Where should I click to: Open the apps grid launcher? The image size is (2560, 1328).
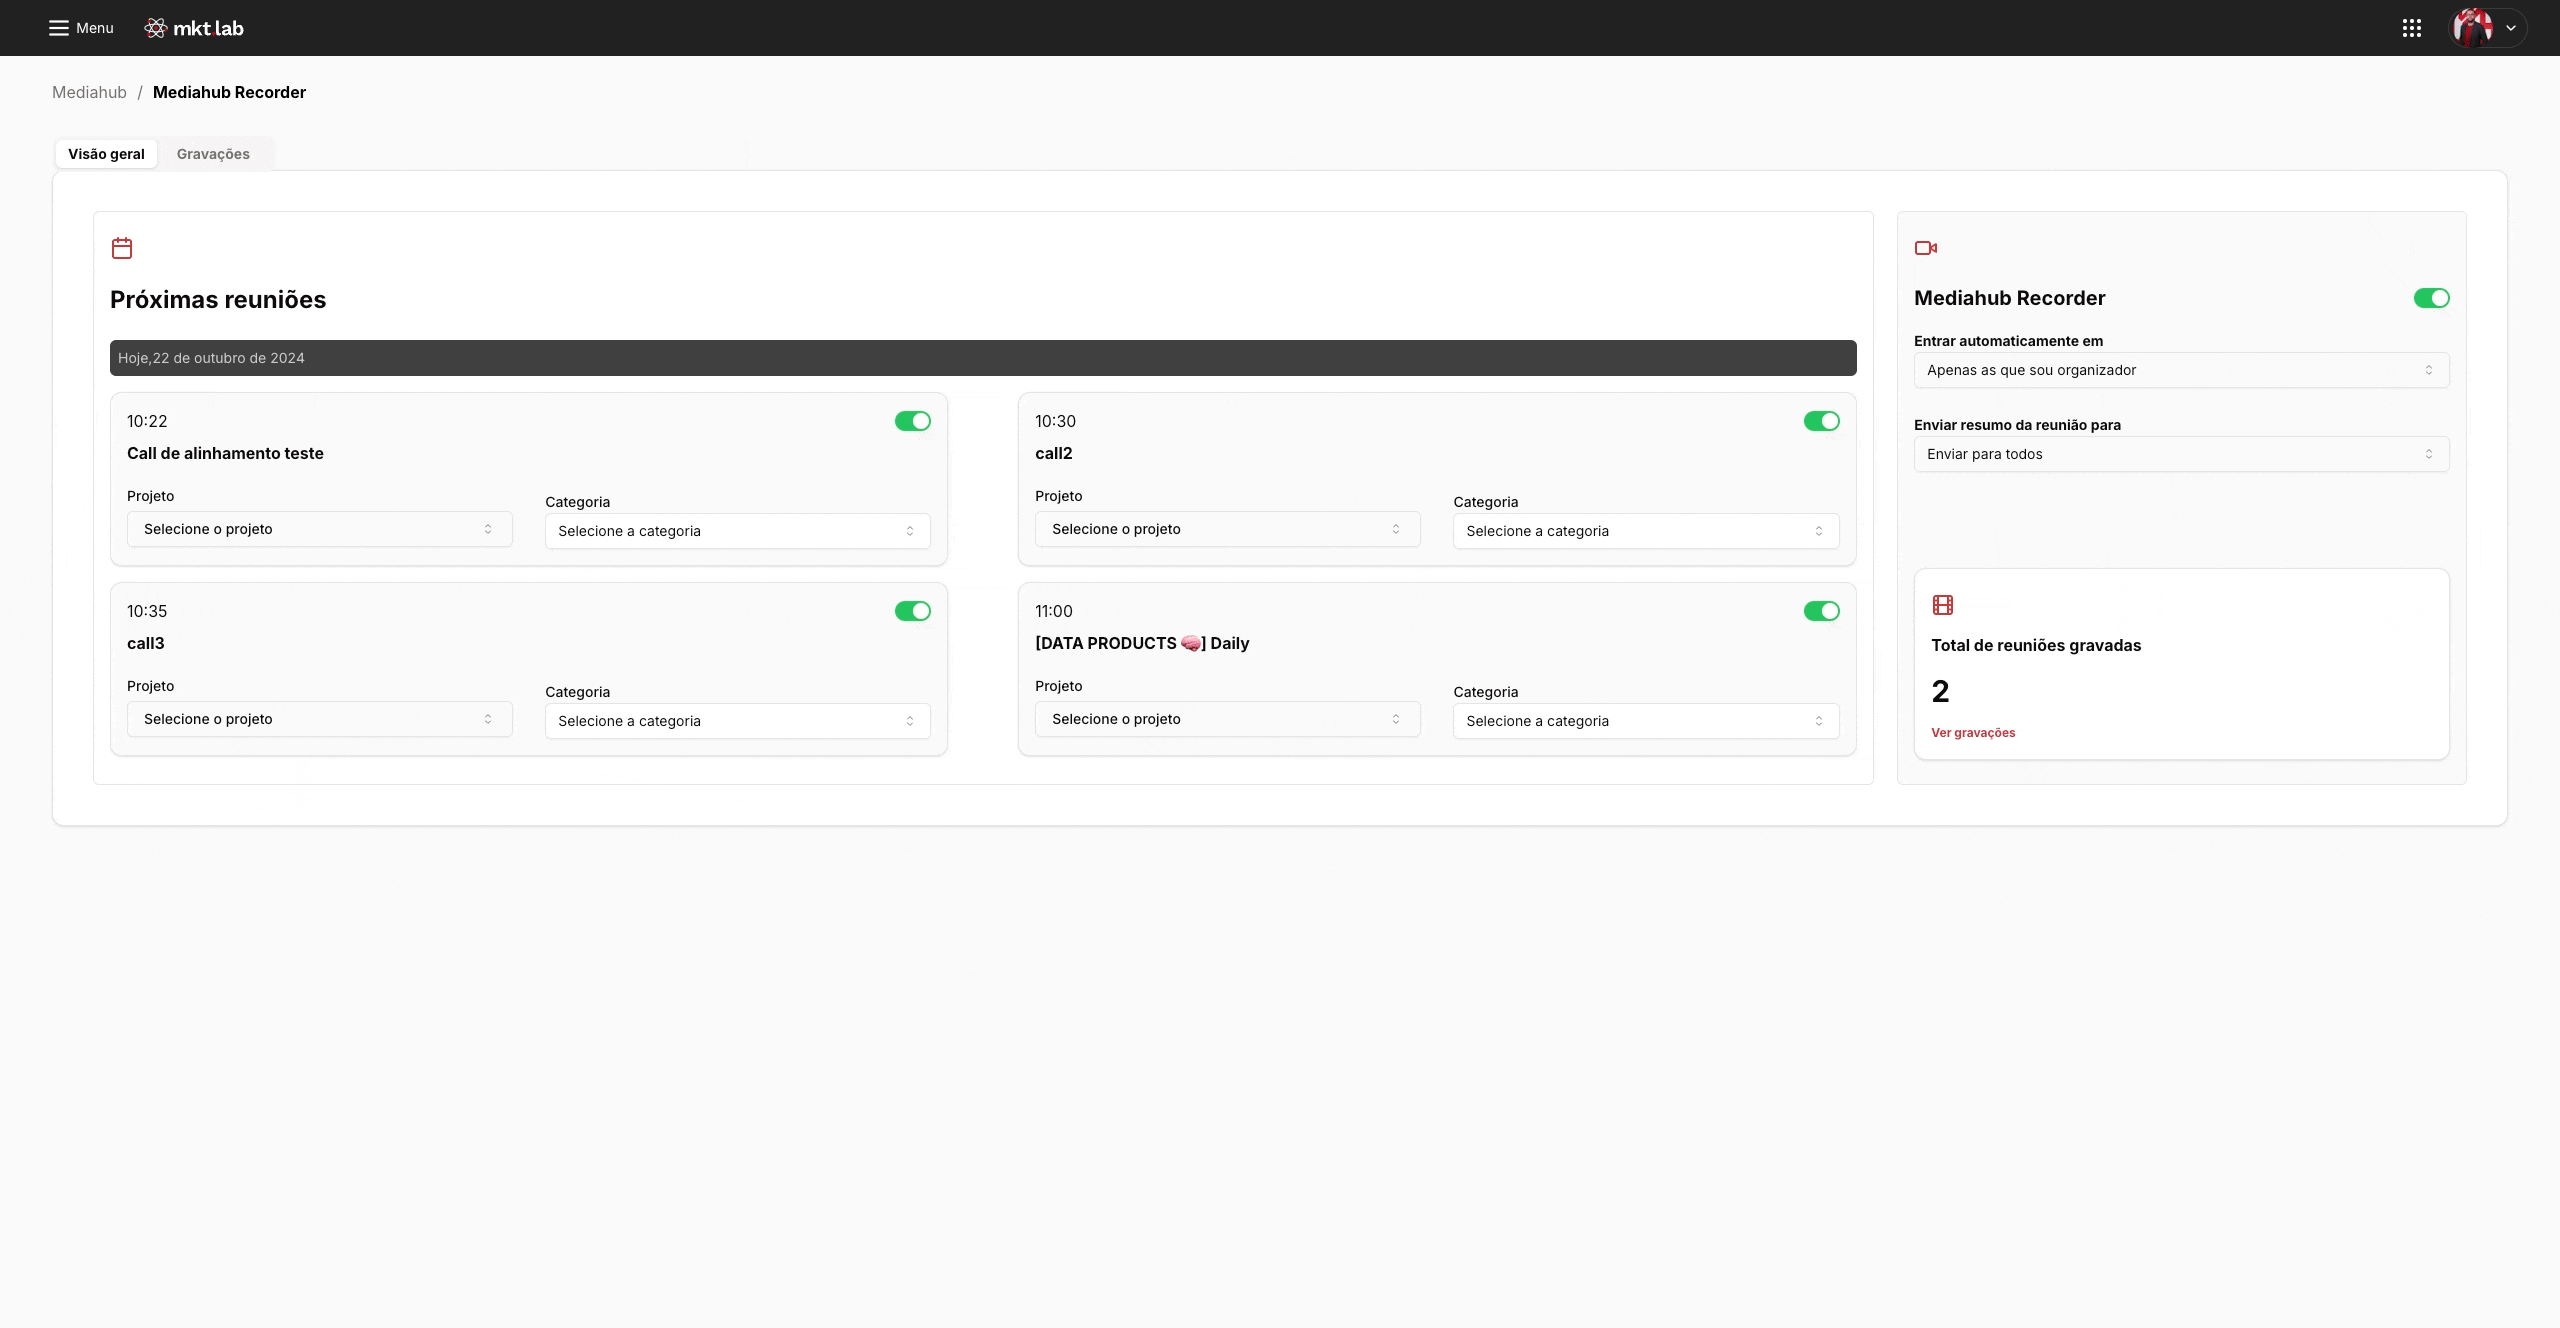coord(2412,28)
